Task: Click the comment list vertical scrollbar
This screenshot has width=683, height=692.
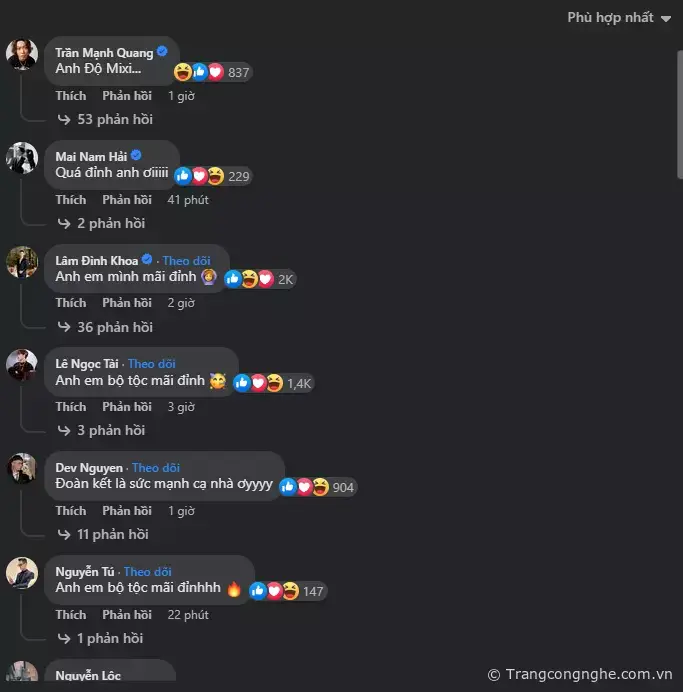Action: [679, 115]
